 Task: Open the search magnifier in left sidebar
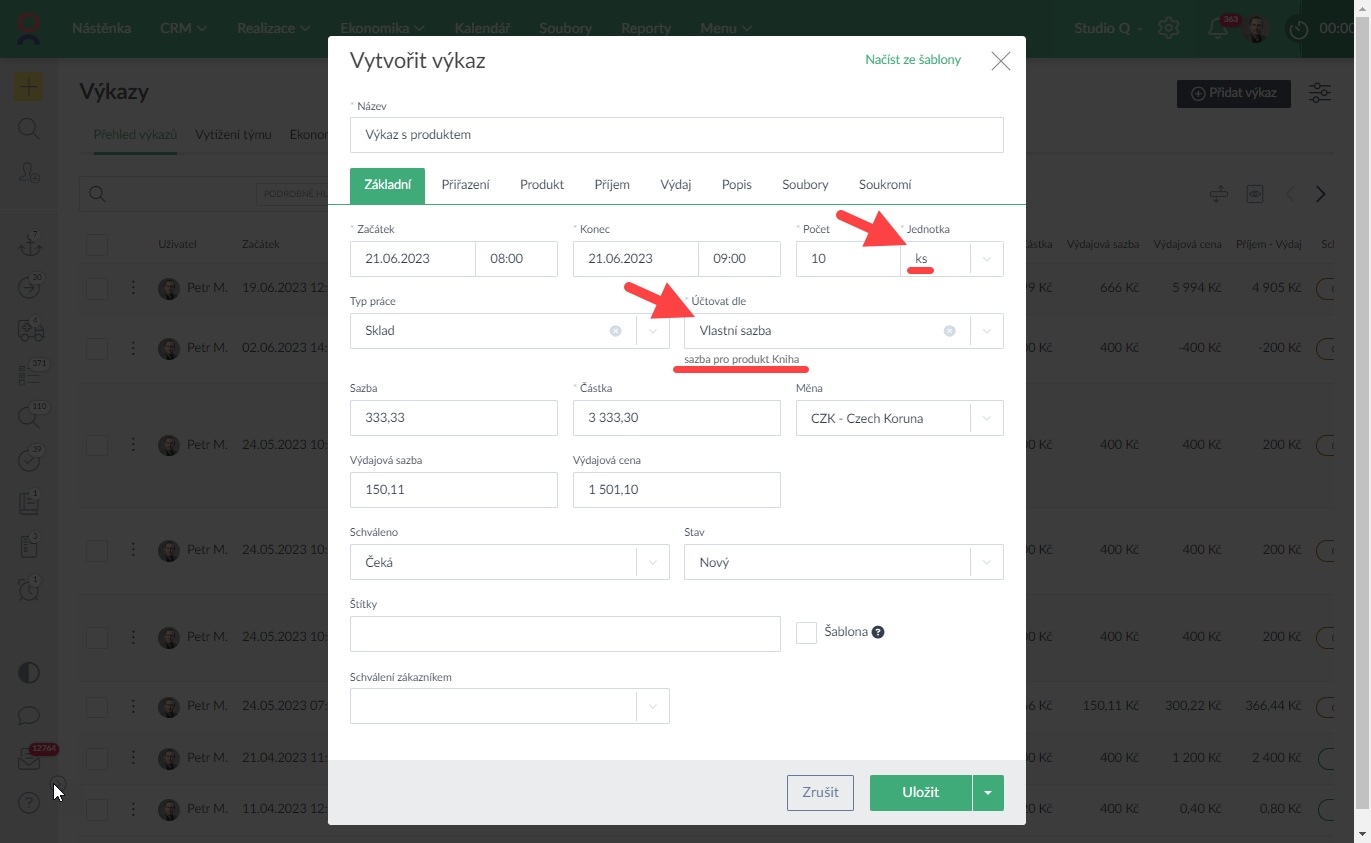[x=28, y=129]
